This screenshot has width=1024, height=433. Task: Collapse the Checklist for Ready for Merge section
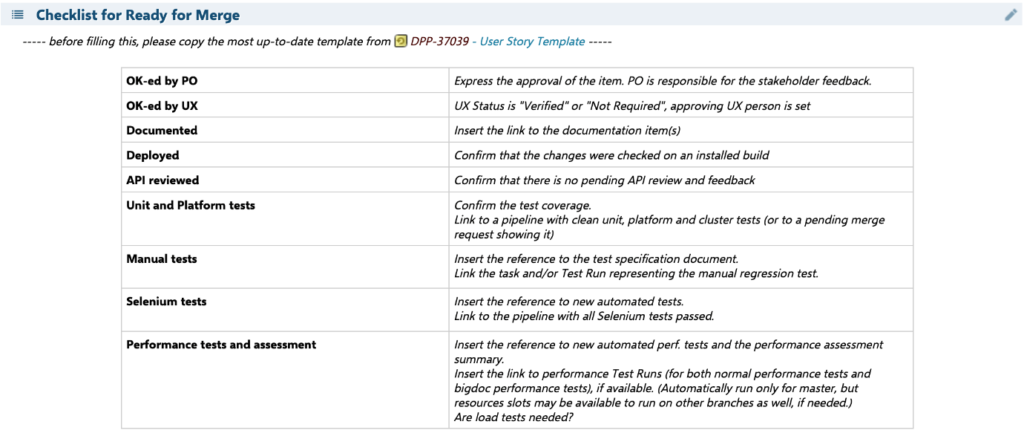click(138, 14)
